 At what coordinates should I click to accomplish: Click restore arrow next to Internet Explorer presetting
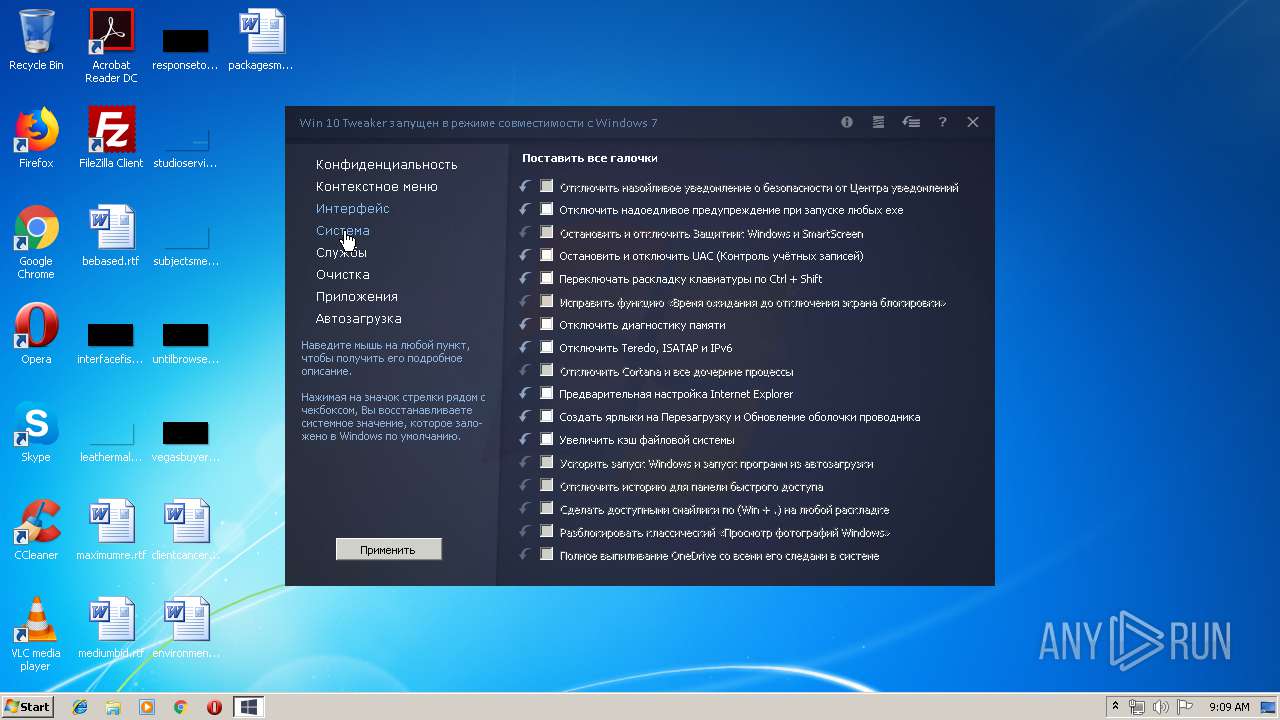point(525,393)
